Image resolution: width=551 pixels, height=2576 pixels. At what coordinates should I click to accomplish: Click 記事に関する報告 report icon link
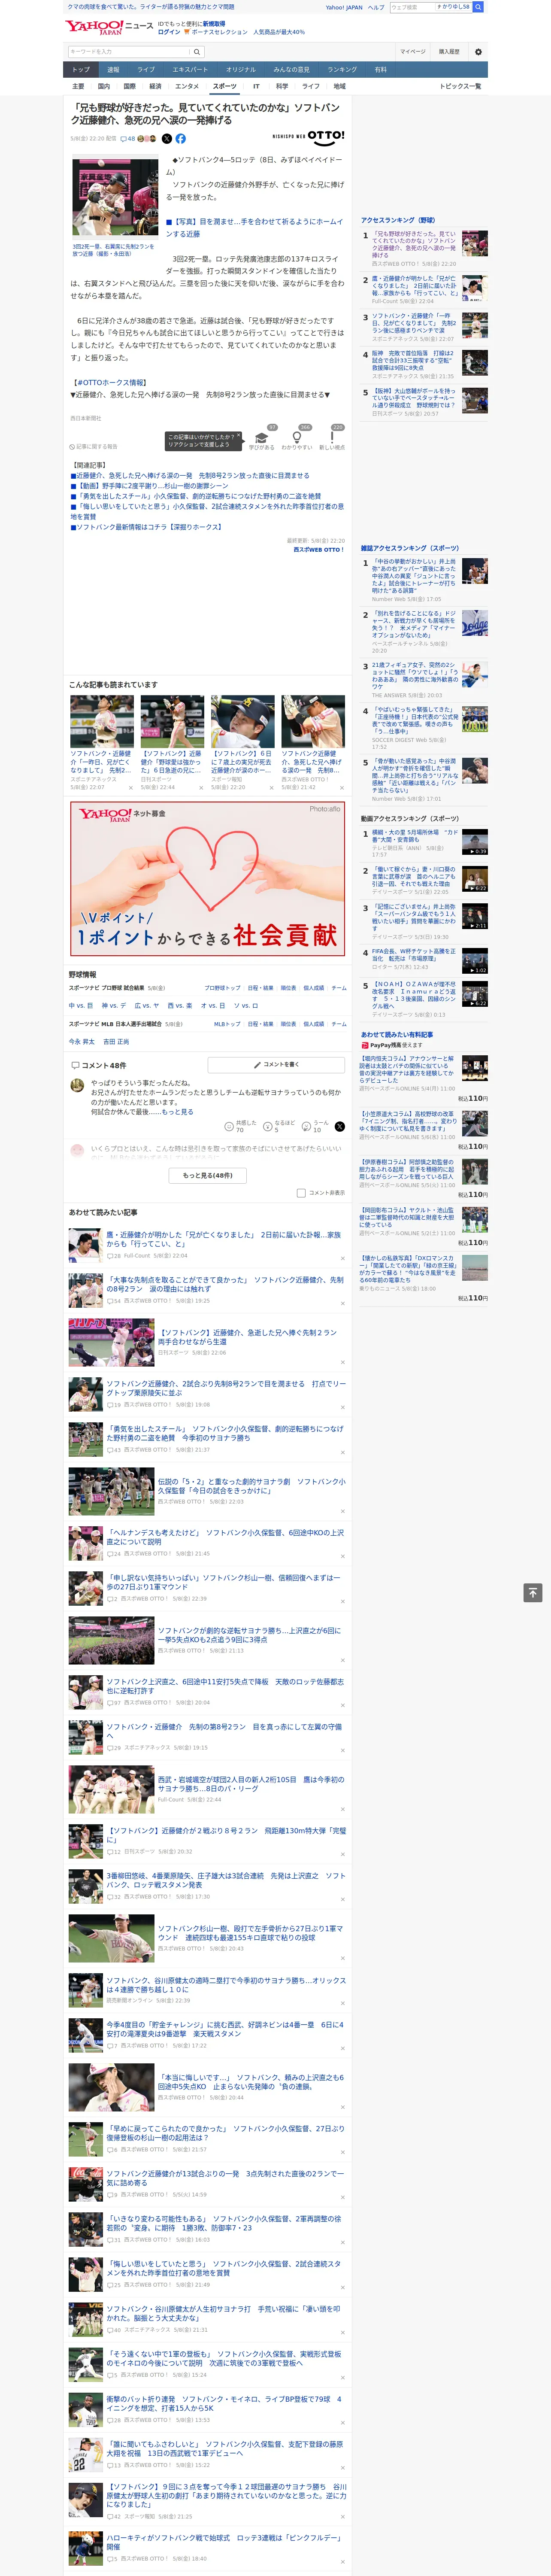(93, 447)
